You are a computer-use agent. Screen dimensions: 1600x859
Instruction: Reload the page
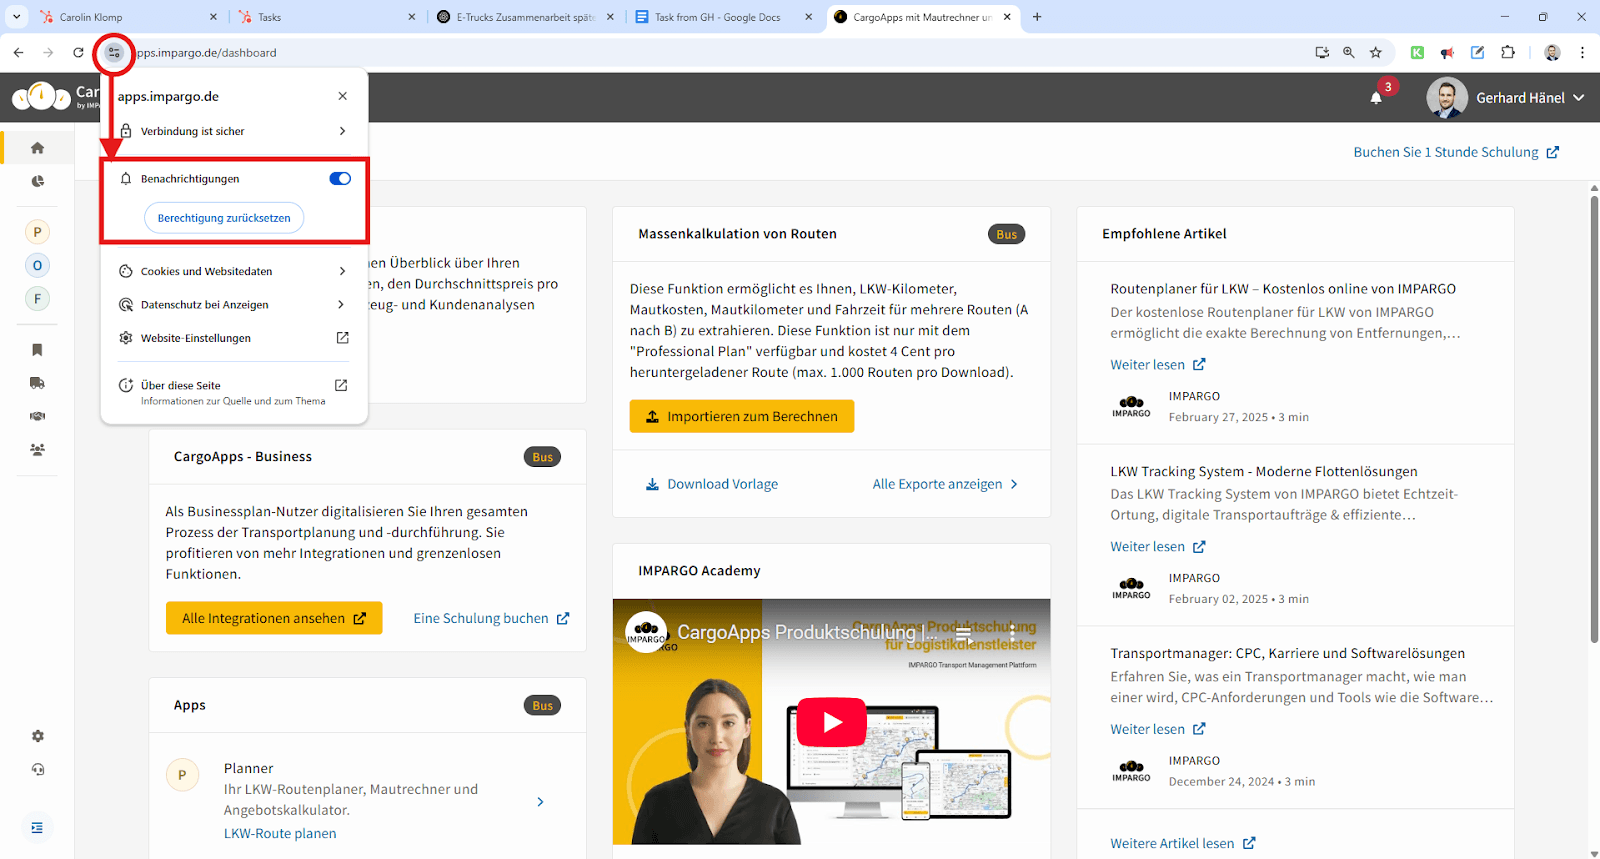click(78, 53)
